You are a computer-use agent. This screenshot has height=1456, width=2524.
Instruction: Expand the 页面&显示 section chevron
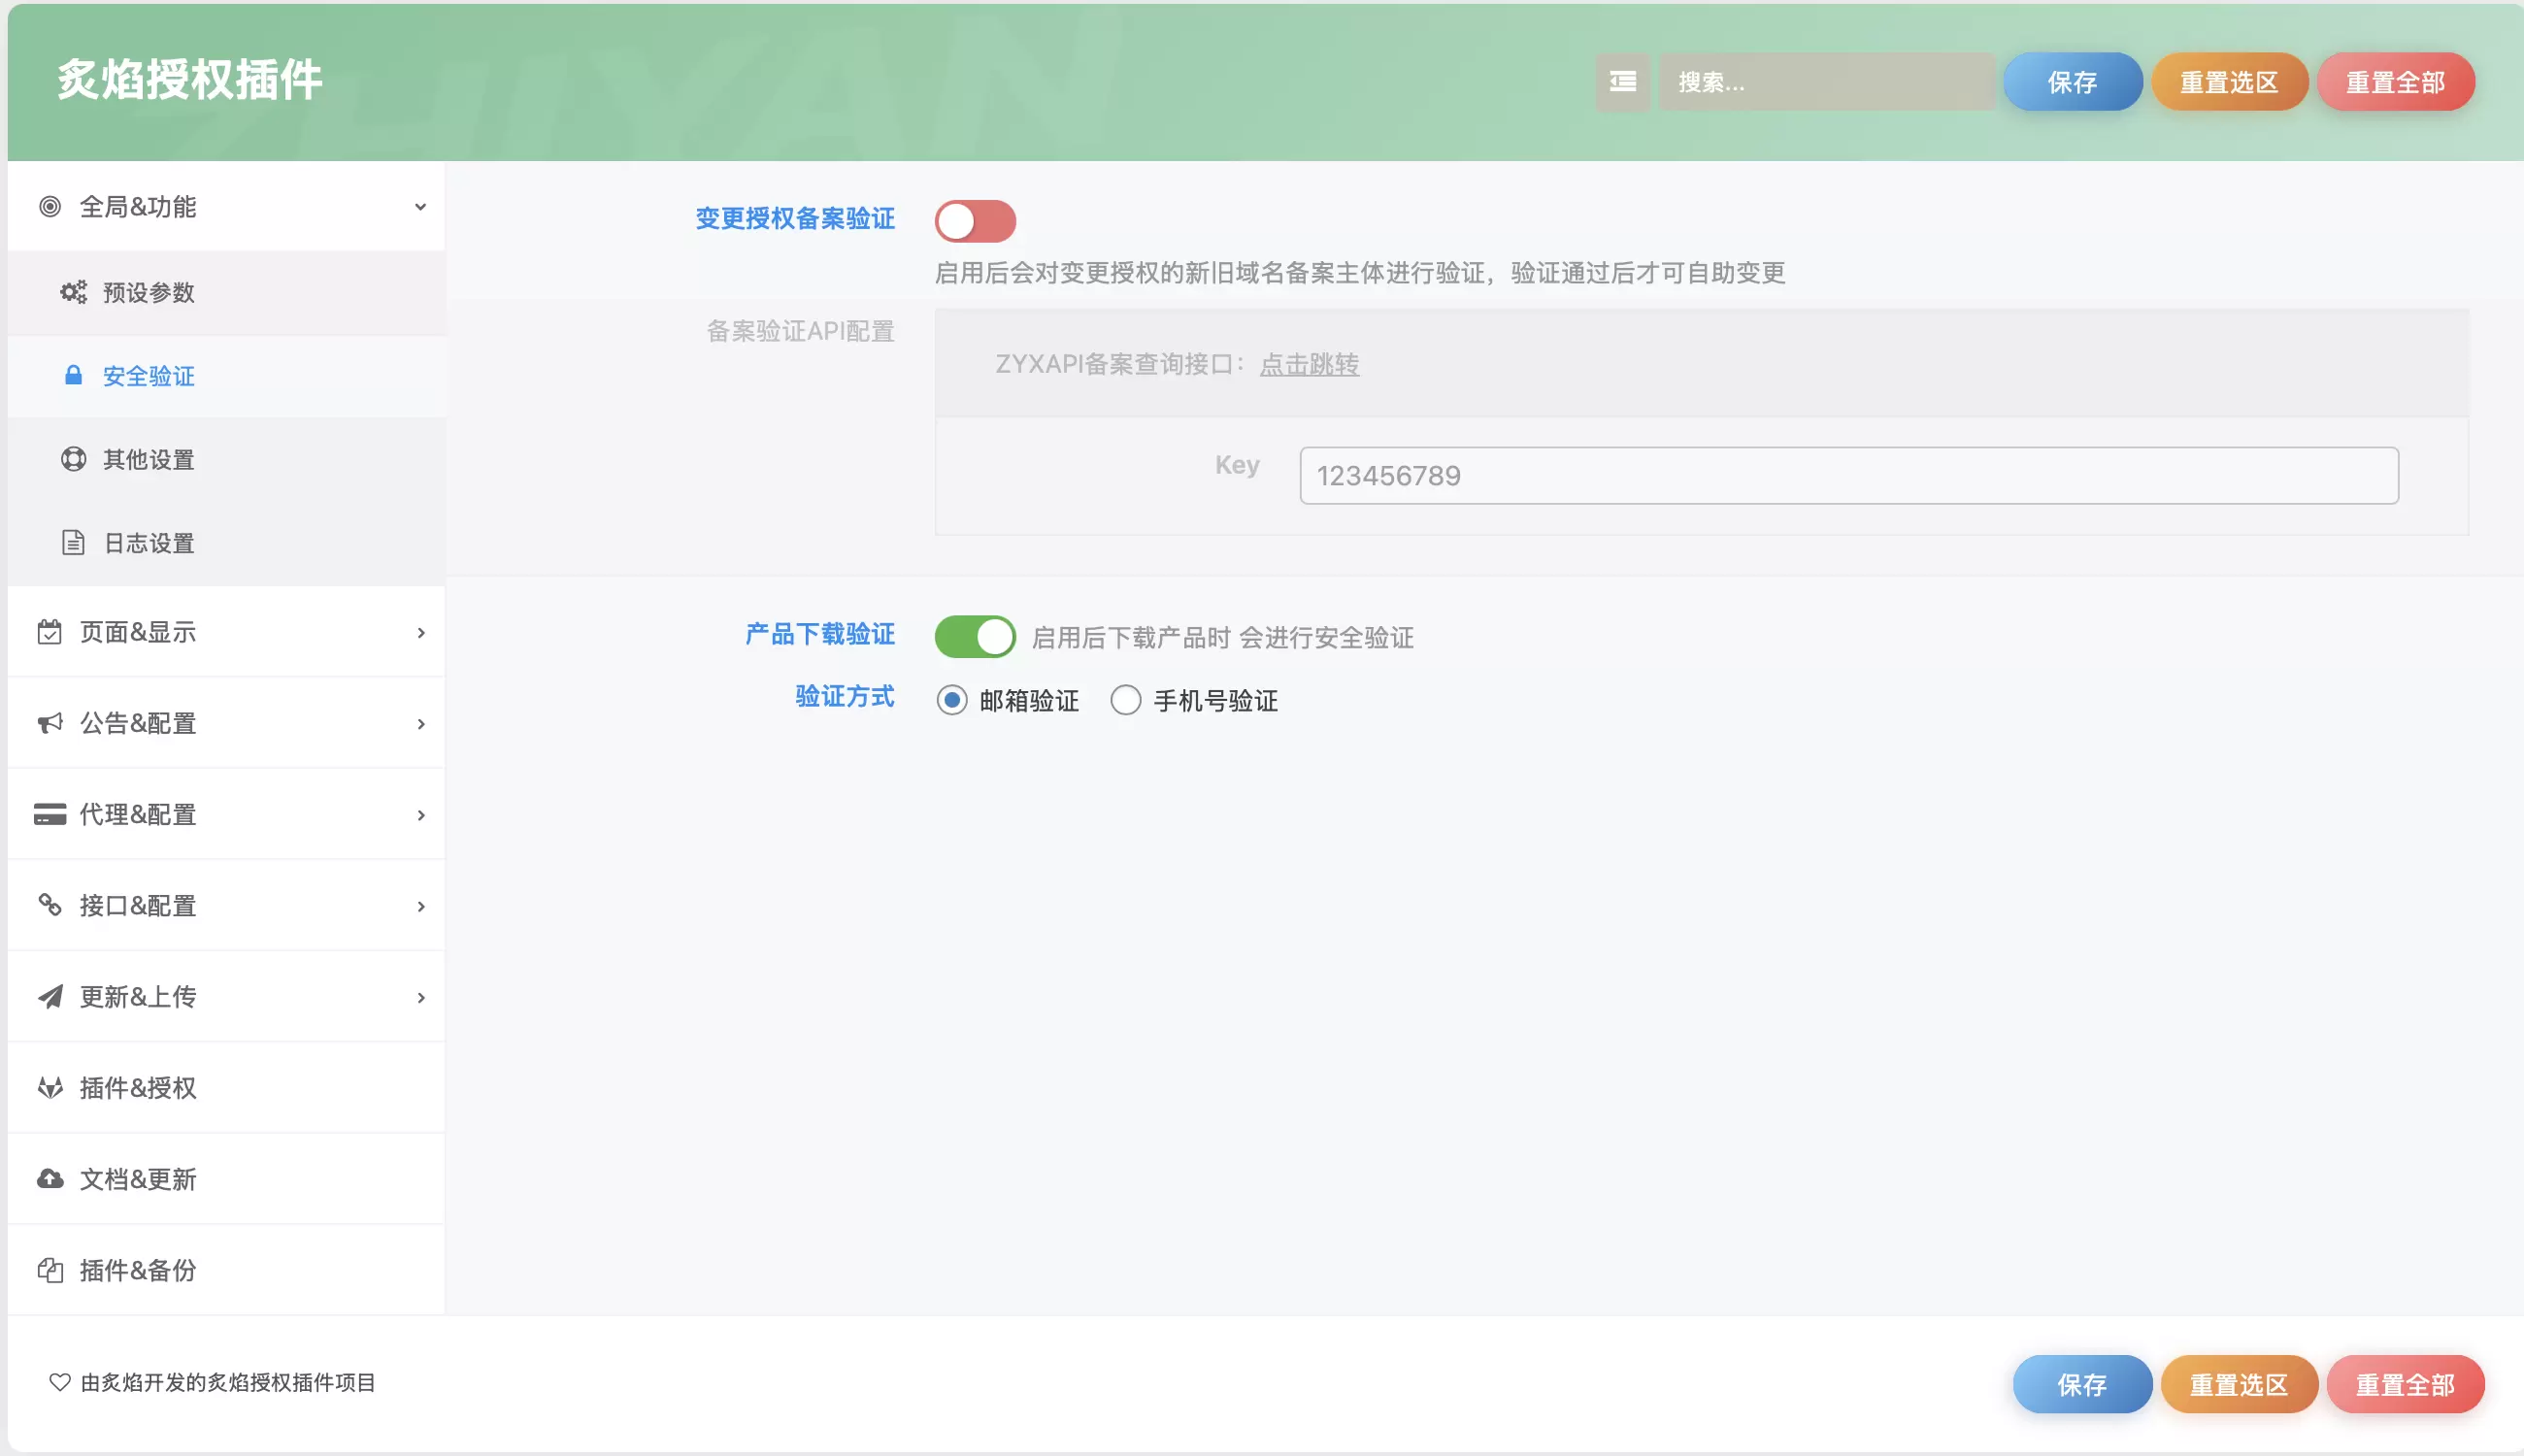(x=421, y=632)
